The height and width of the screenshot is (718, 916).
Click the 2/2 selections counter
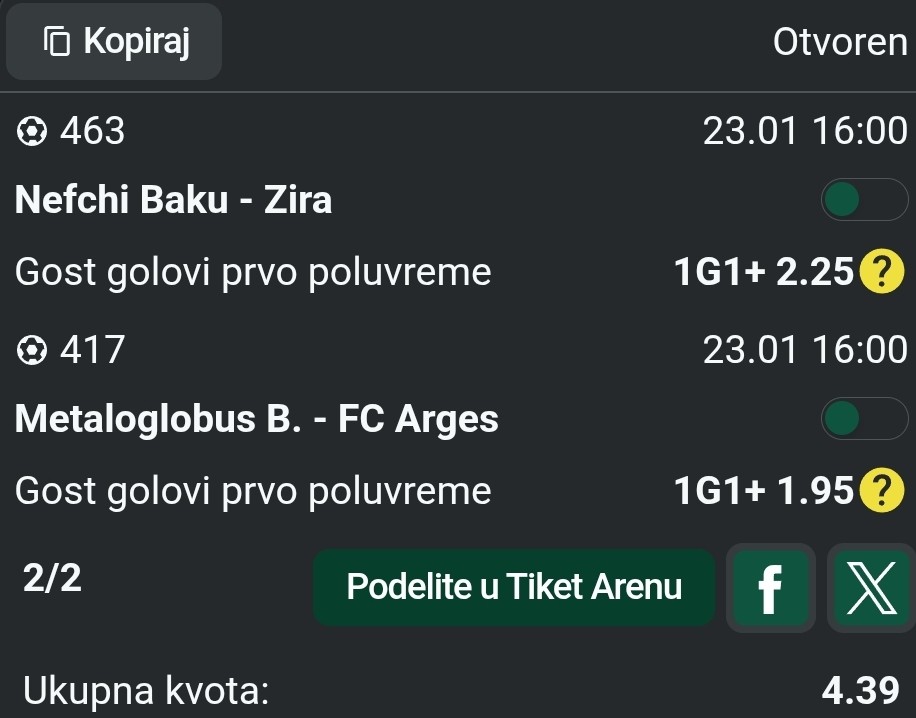[x=52, y=579]
